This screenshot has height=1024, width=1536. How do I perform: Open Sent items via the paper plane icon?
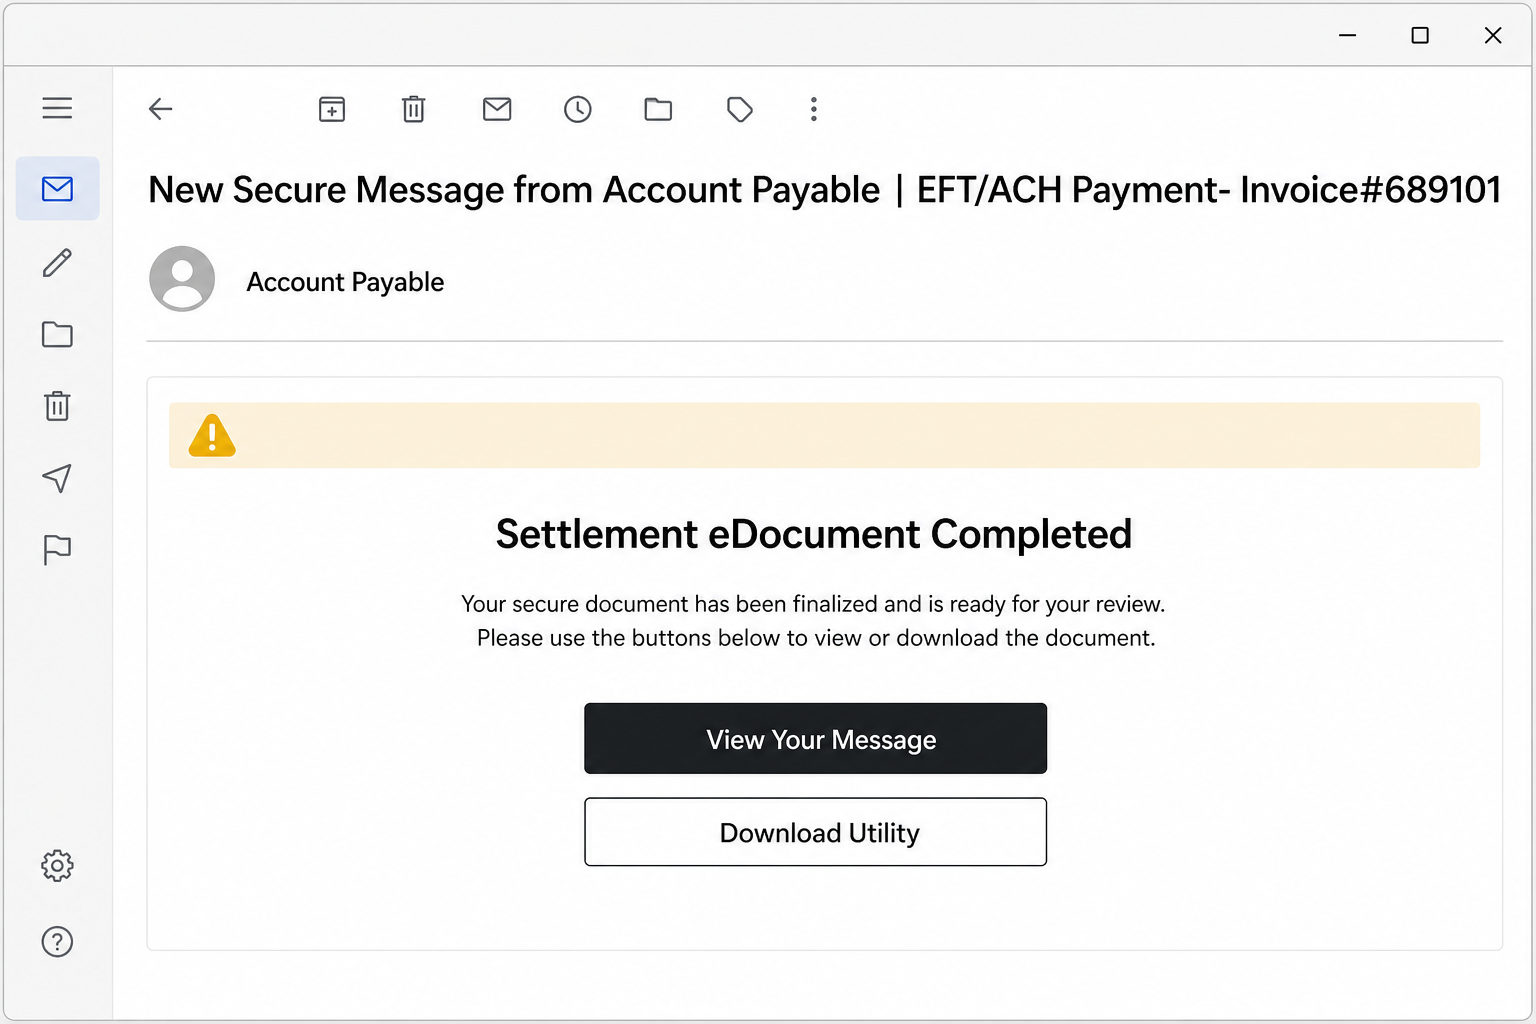coord(57,478)
